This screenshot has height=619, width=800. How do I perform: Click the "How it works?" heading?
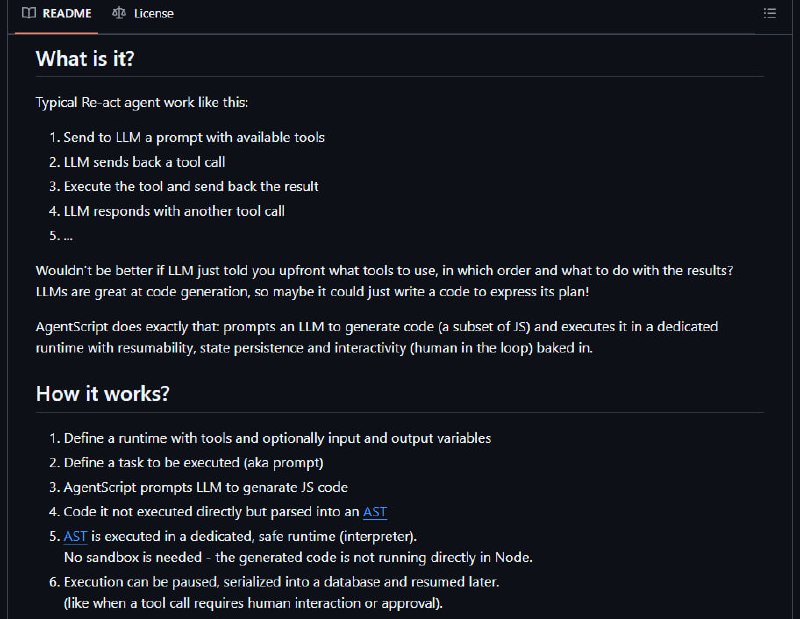click(103, 394)
